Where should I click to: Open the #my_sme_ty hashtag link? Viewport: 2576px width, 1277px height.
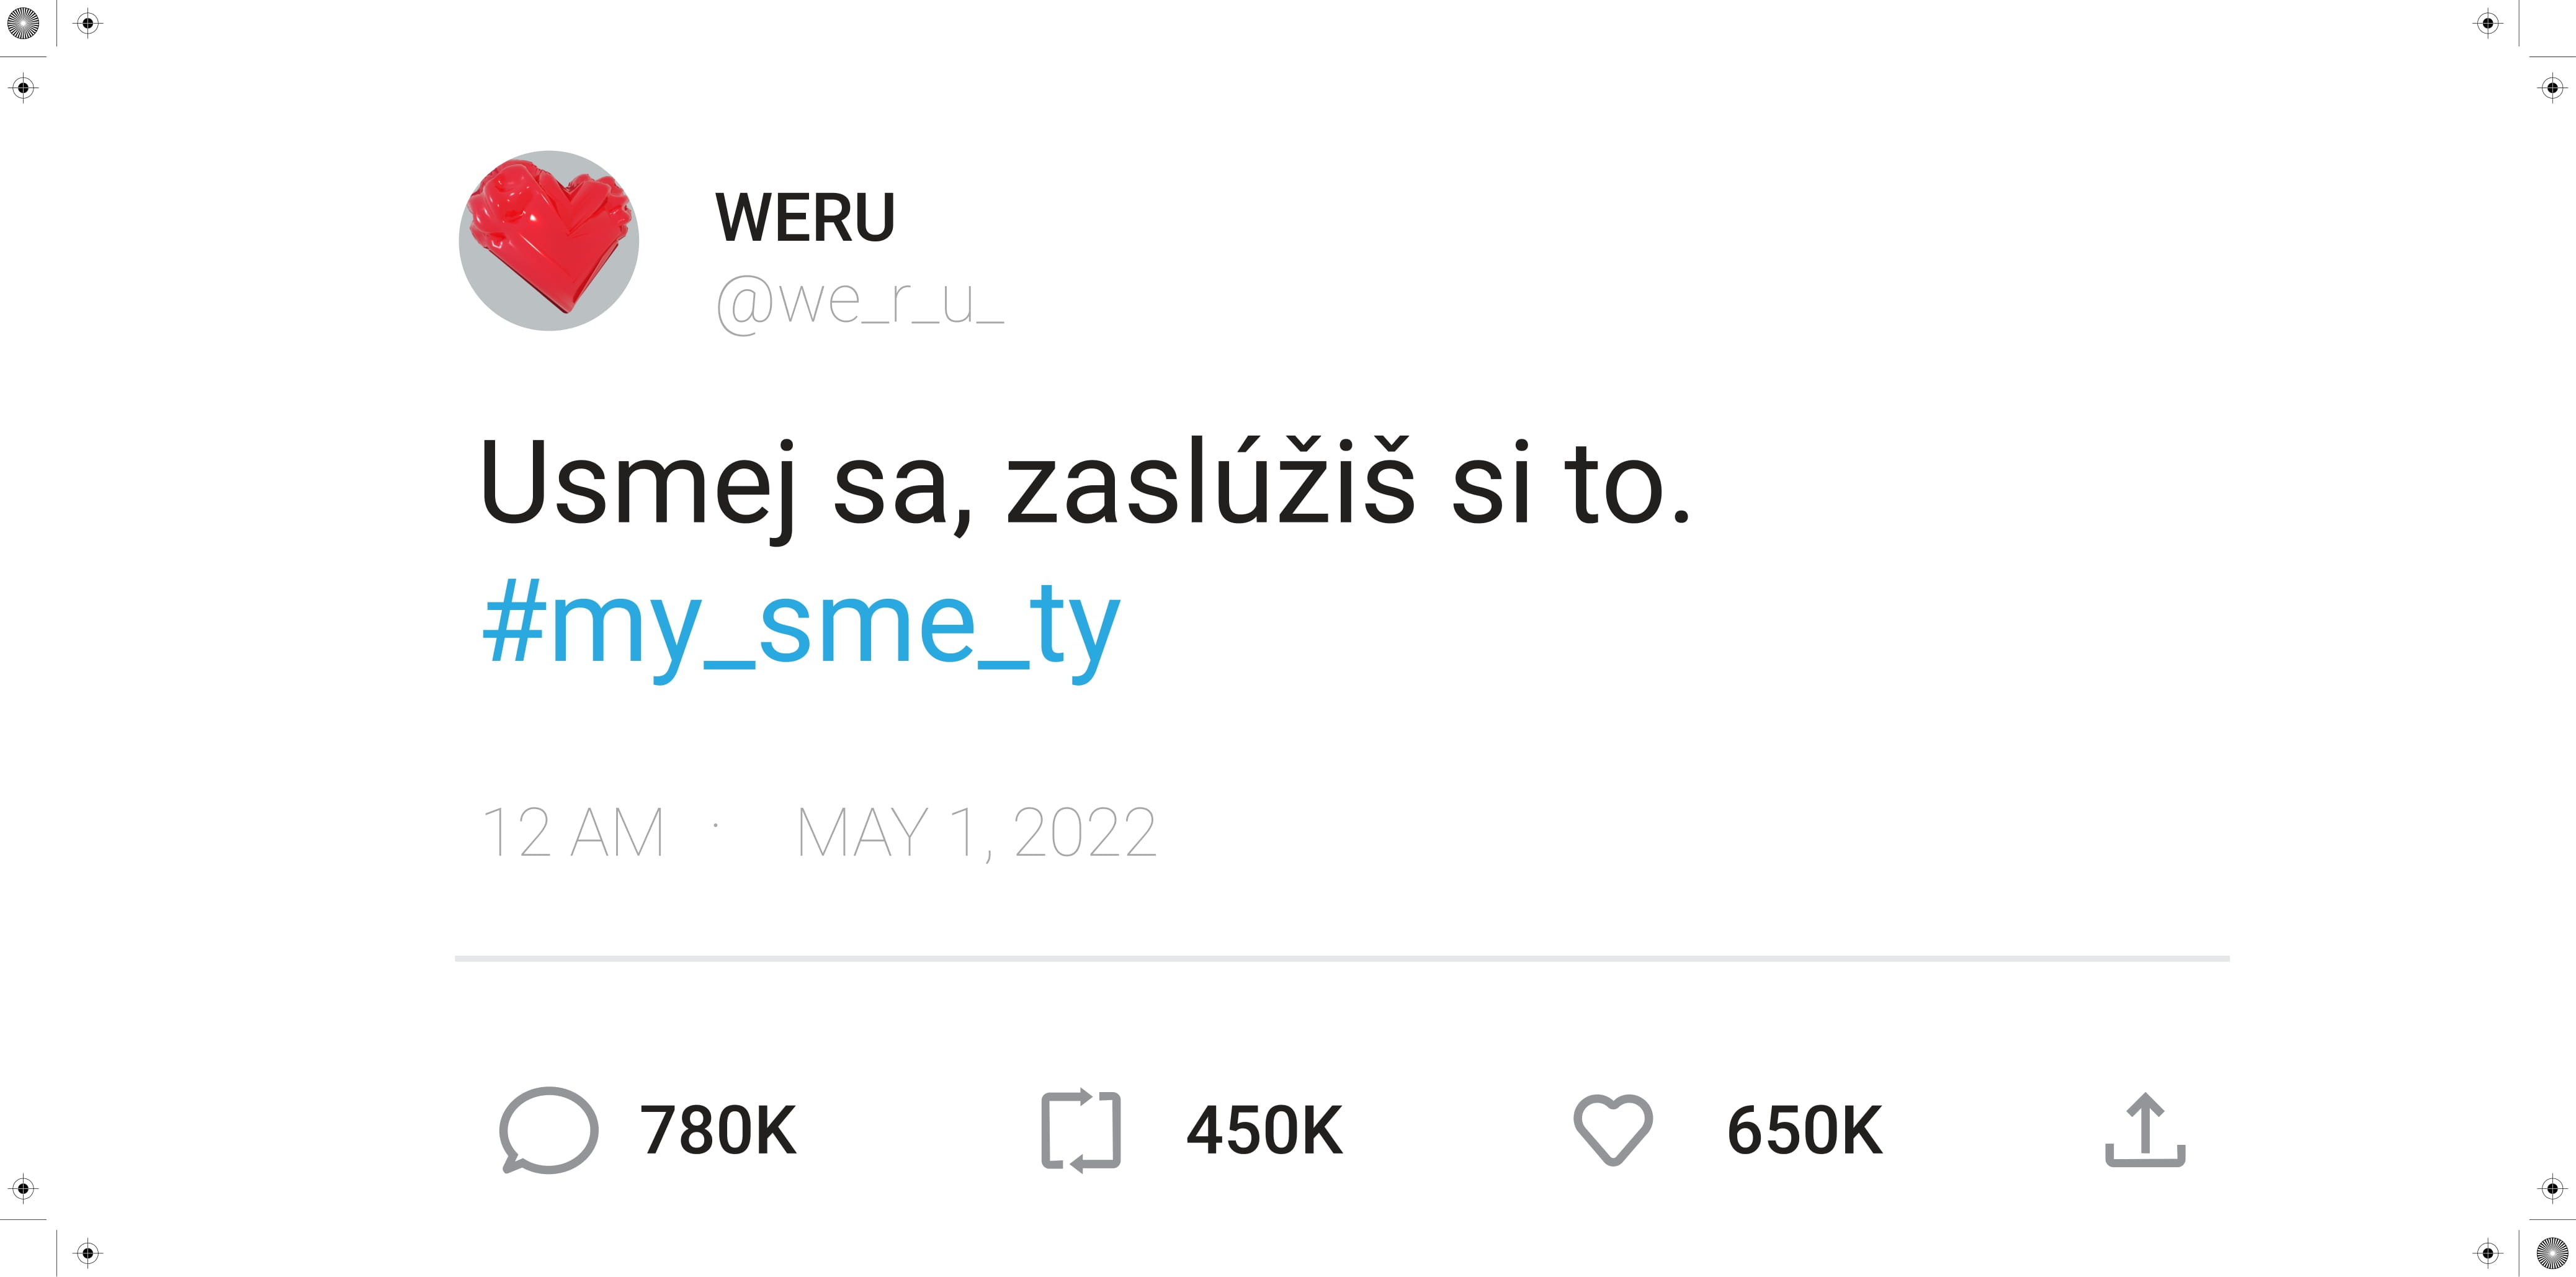click(800, 625)
